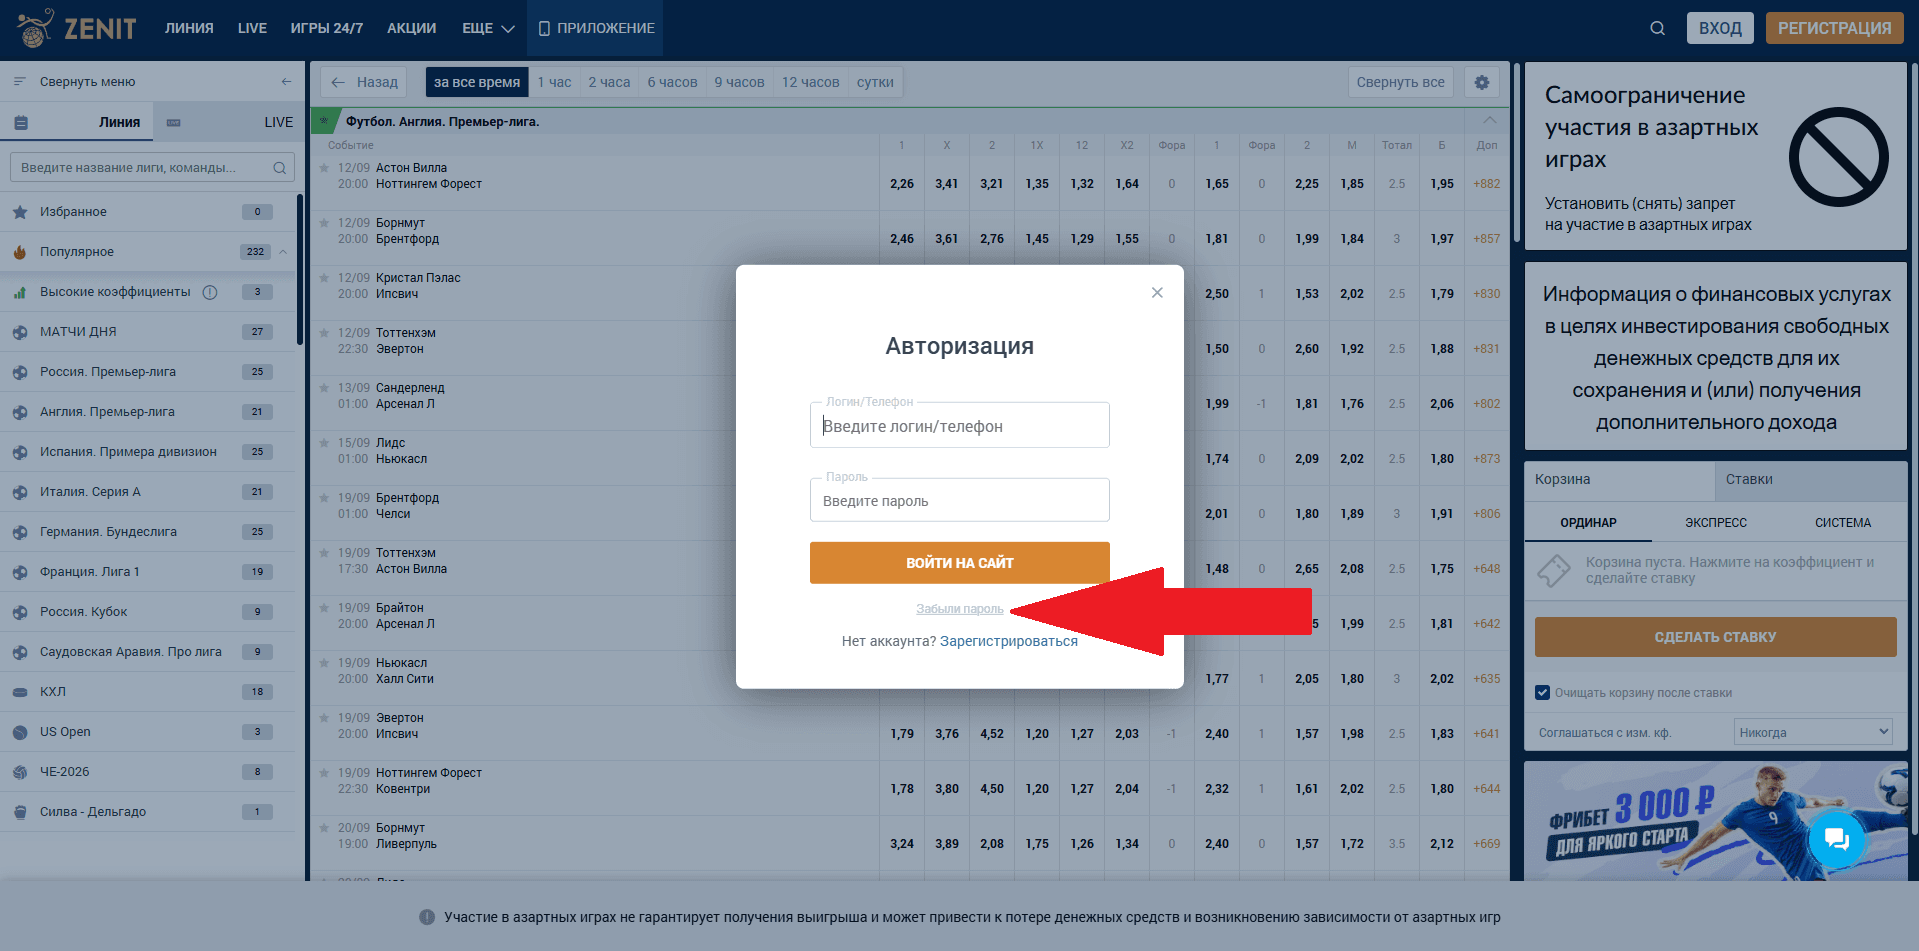
Task: Click the search magnifier icon in header
Action: click(1657, 28)
